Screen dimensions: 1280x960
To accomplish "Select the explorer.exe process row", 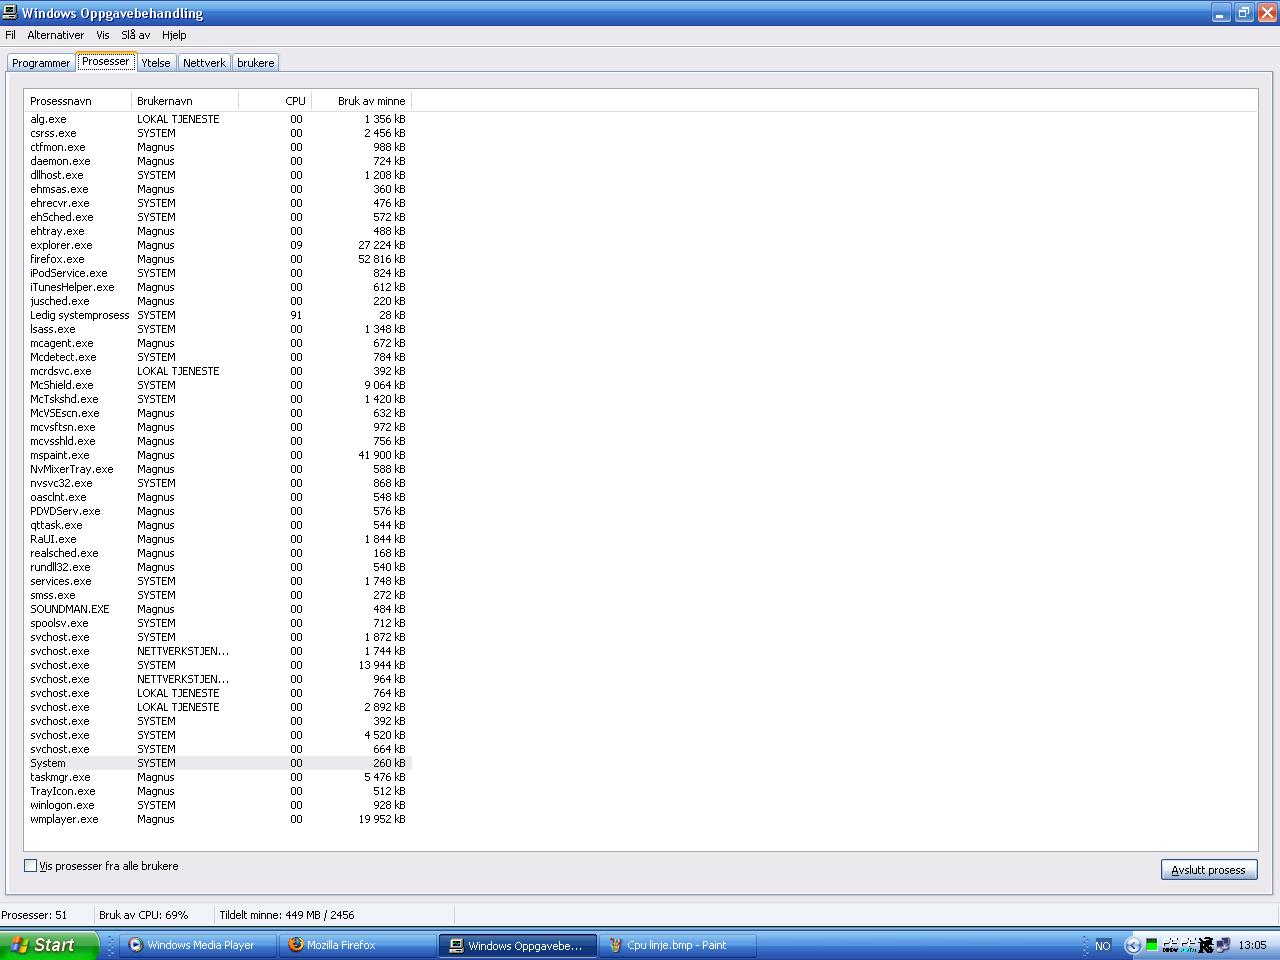I will pos(218,245).
